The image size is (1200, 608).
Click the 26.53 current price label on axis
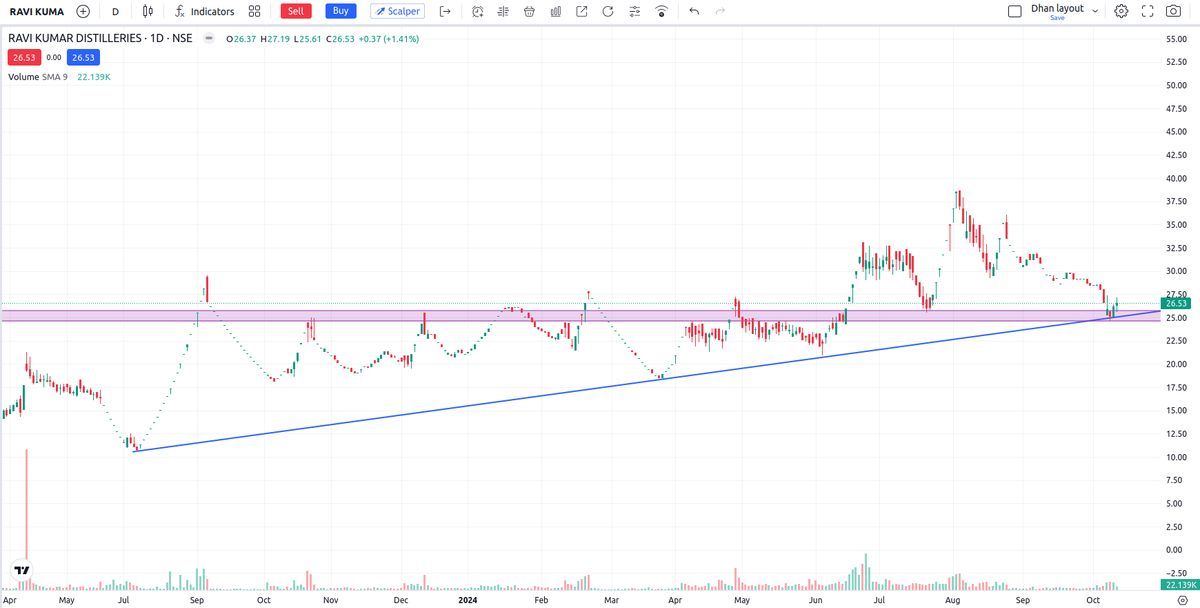click(1175, 303)
